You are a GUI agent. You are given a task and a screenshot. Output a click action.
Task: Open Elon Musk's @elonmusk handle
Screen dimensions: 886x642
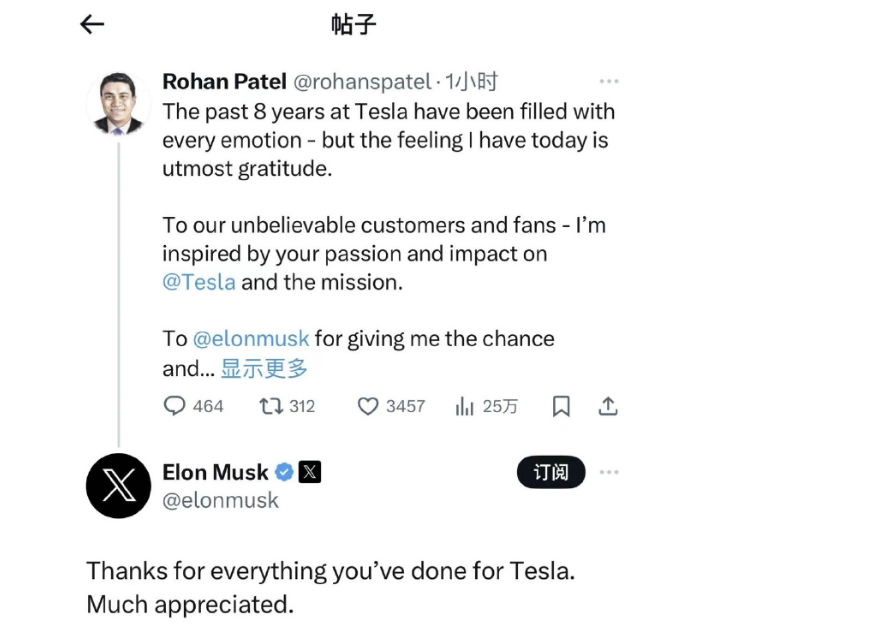point(220,500)
